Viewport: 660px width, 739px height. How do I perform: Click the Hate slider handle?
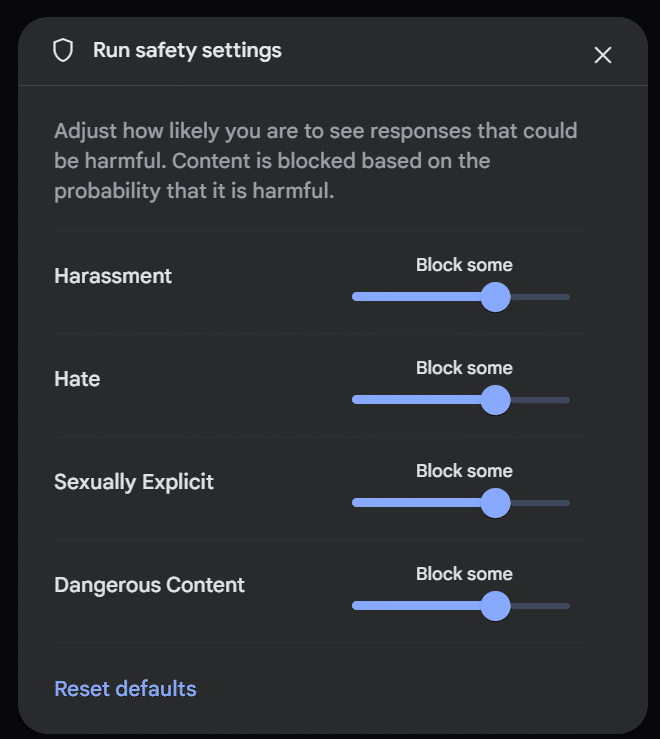[x=495, y=400]
